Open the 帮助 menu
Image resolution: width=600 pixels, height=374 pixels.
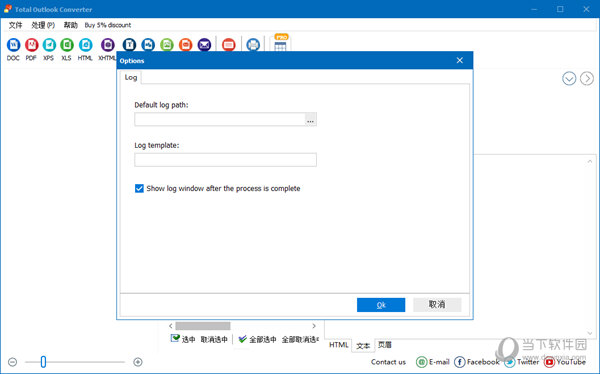[70, 25]
